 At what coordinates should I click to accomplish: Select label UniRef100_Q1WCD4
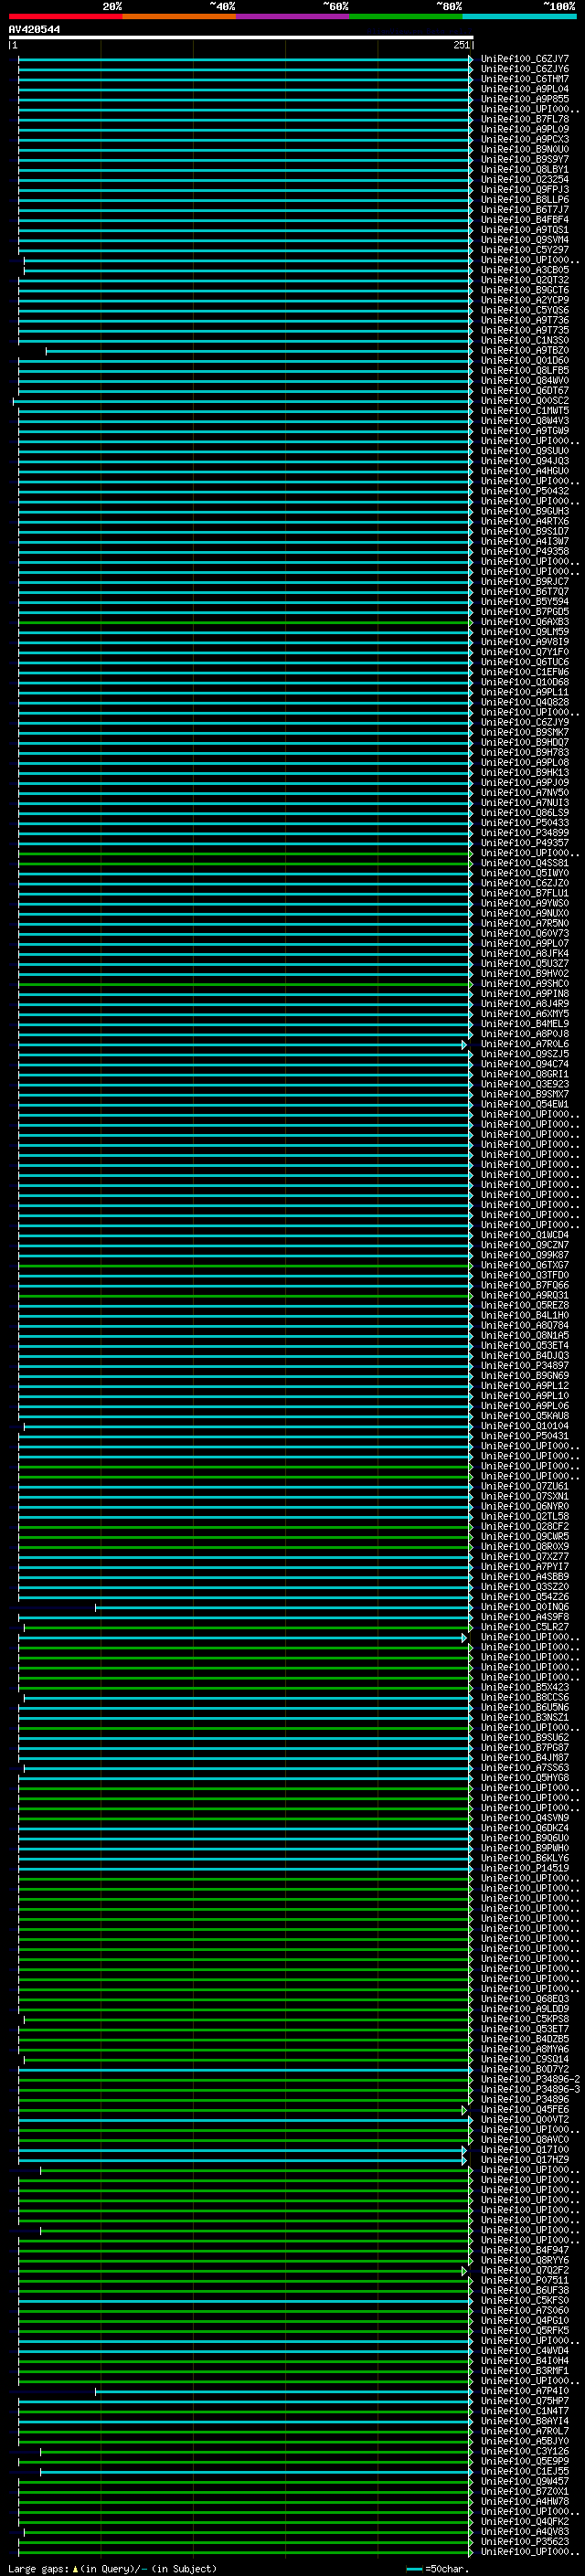525,1235
